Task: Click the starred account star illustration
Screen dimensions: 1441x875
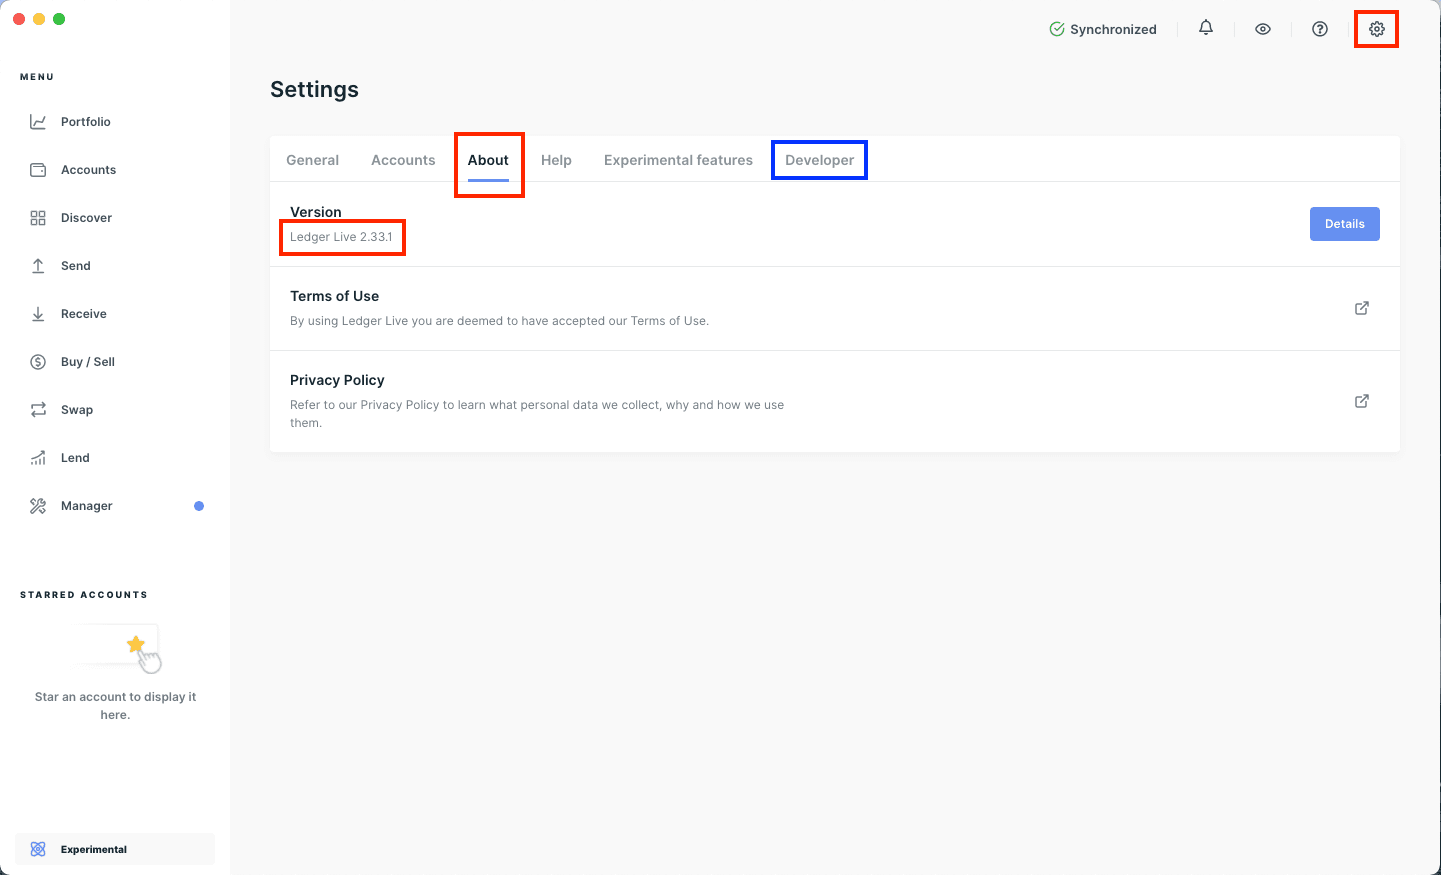Action: coord(136,645)
